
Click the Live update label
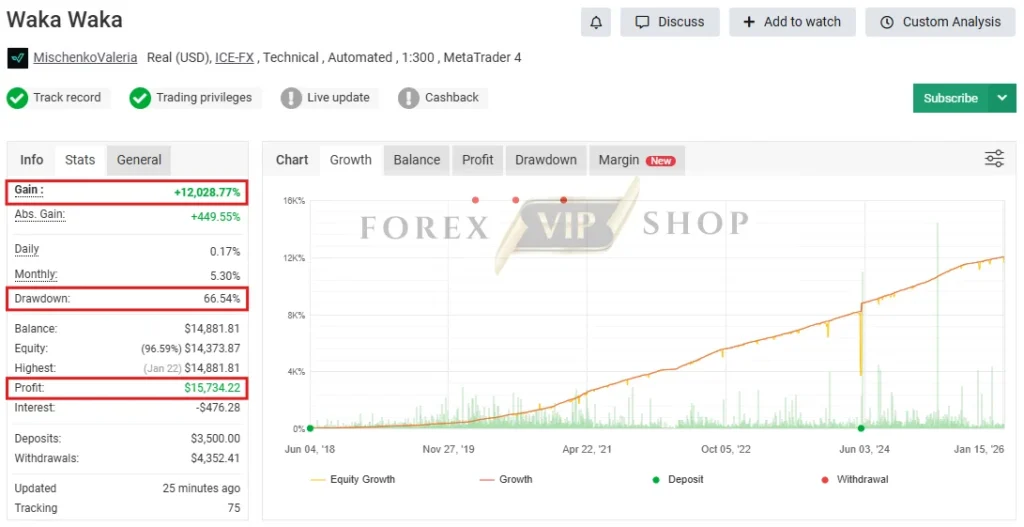(338, 97)
